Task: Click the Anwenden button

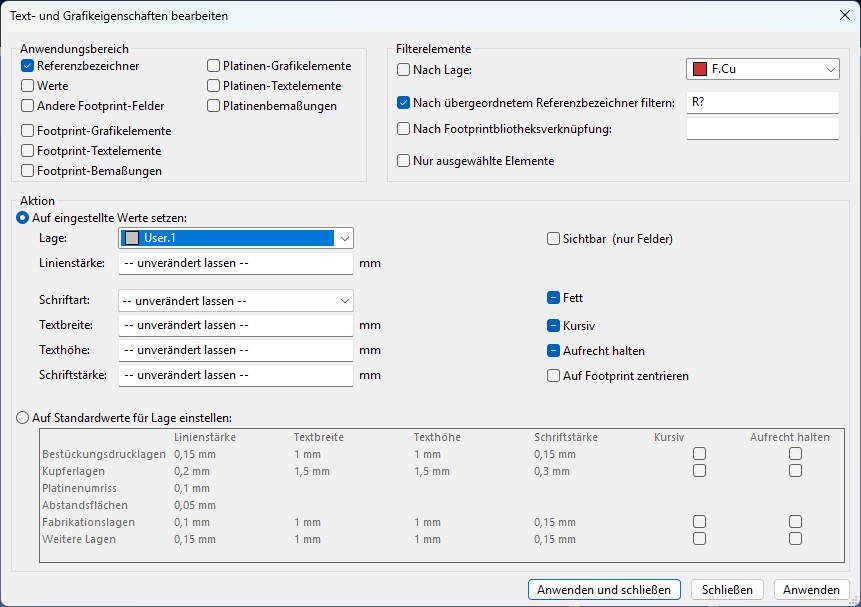Action: pos(811,589)
